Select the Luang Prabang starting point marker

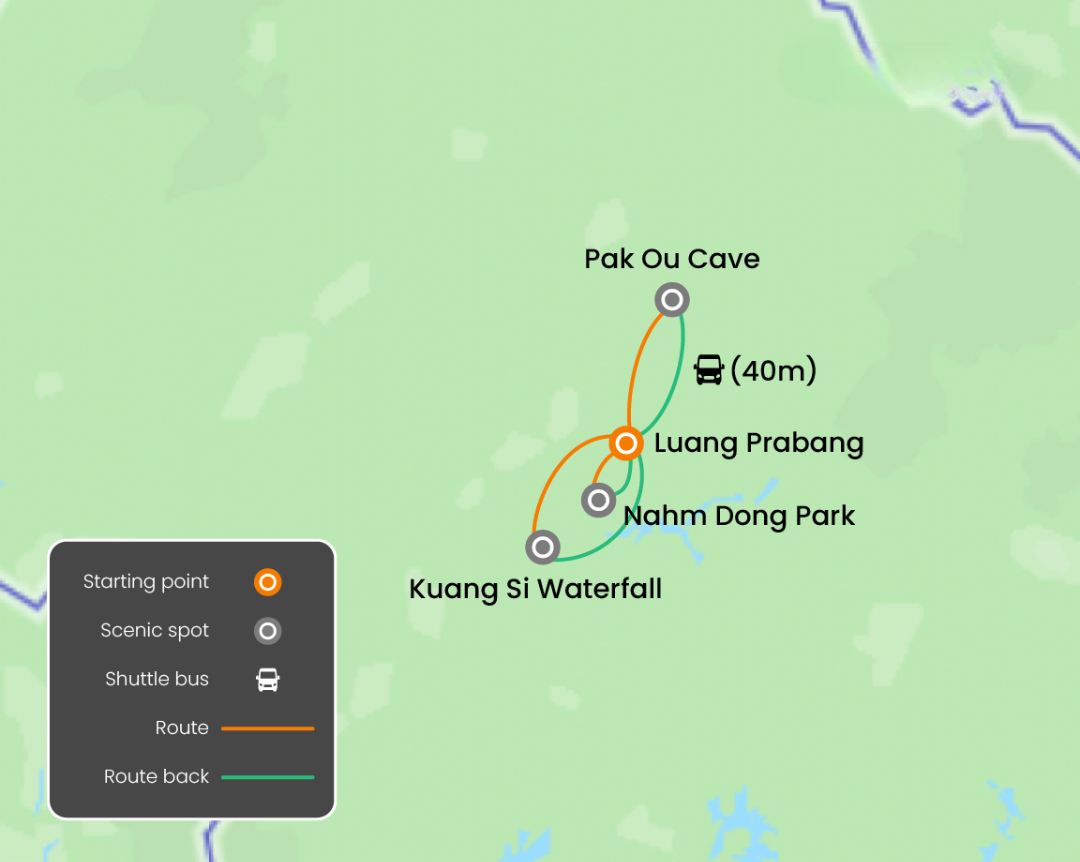click(626, 443)
